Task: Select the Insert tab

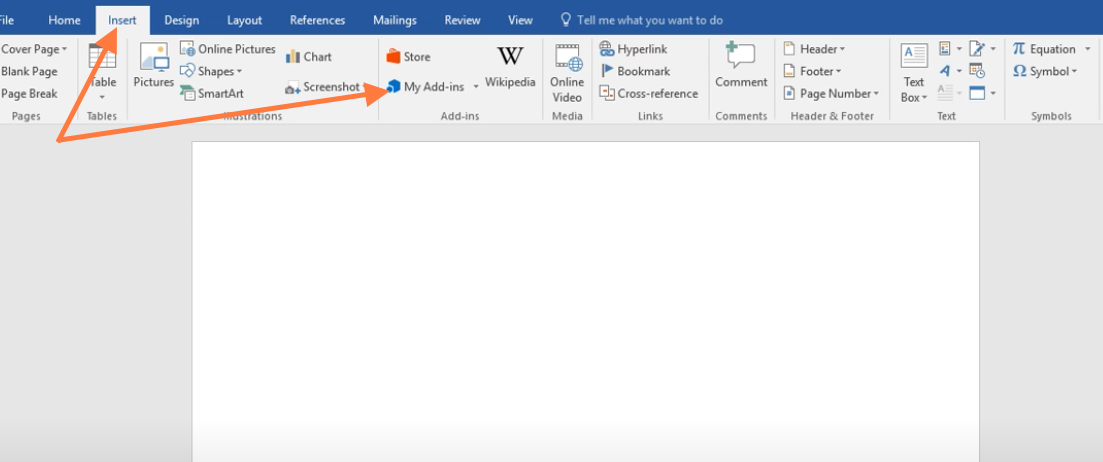Action: tap(122, 20)
